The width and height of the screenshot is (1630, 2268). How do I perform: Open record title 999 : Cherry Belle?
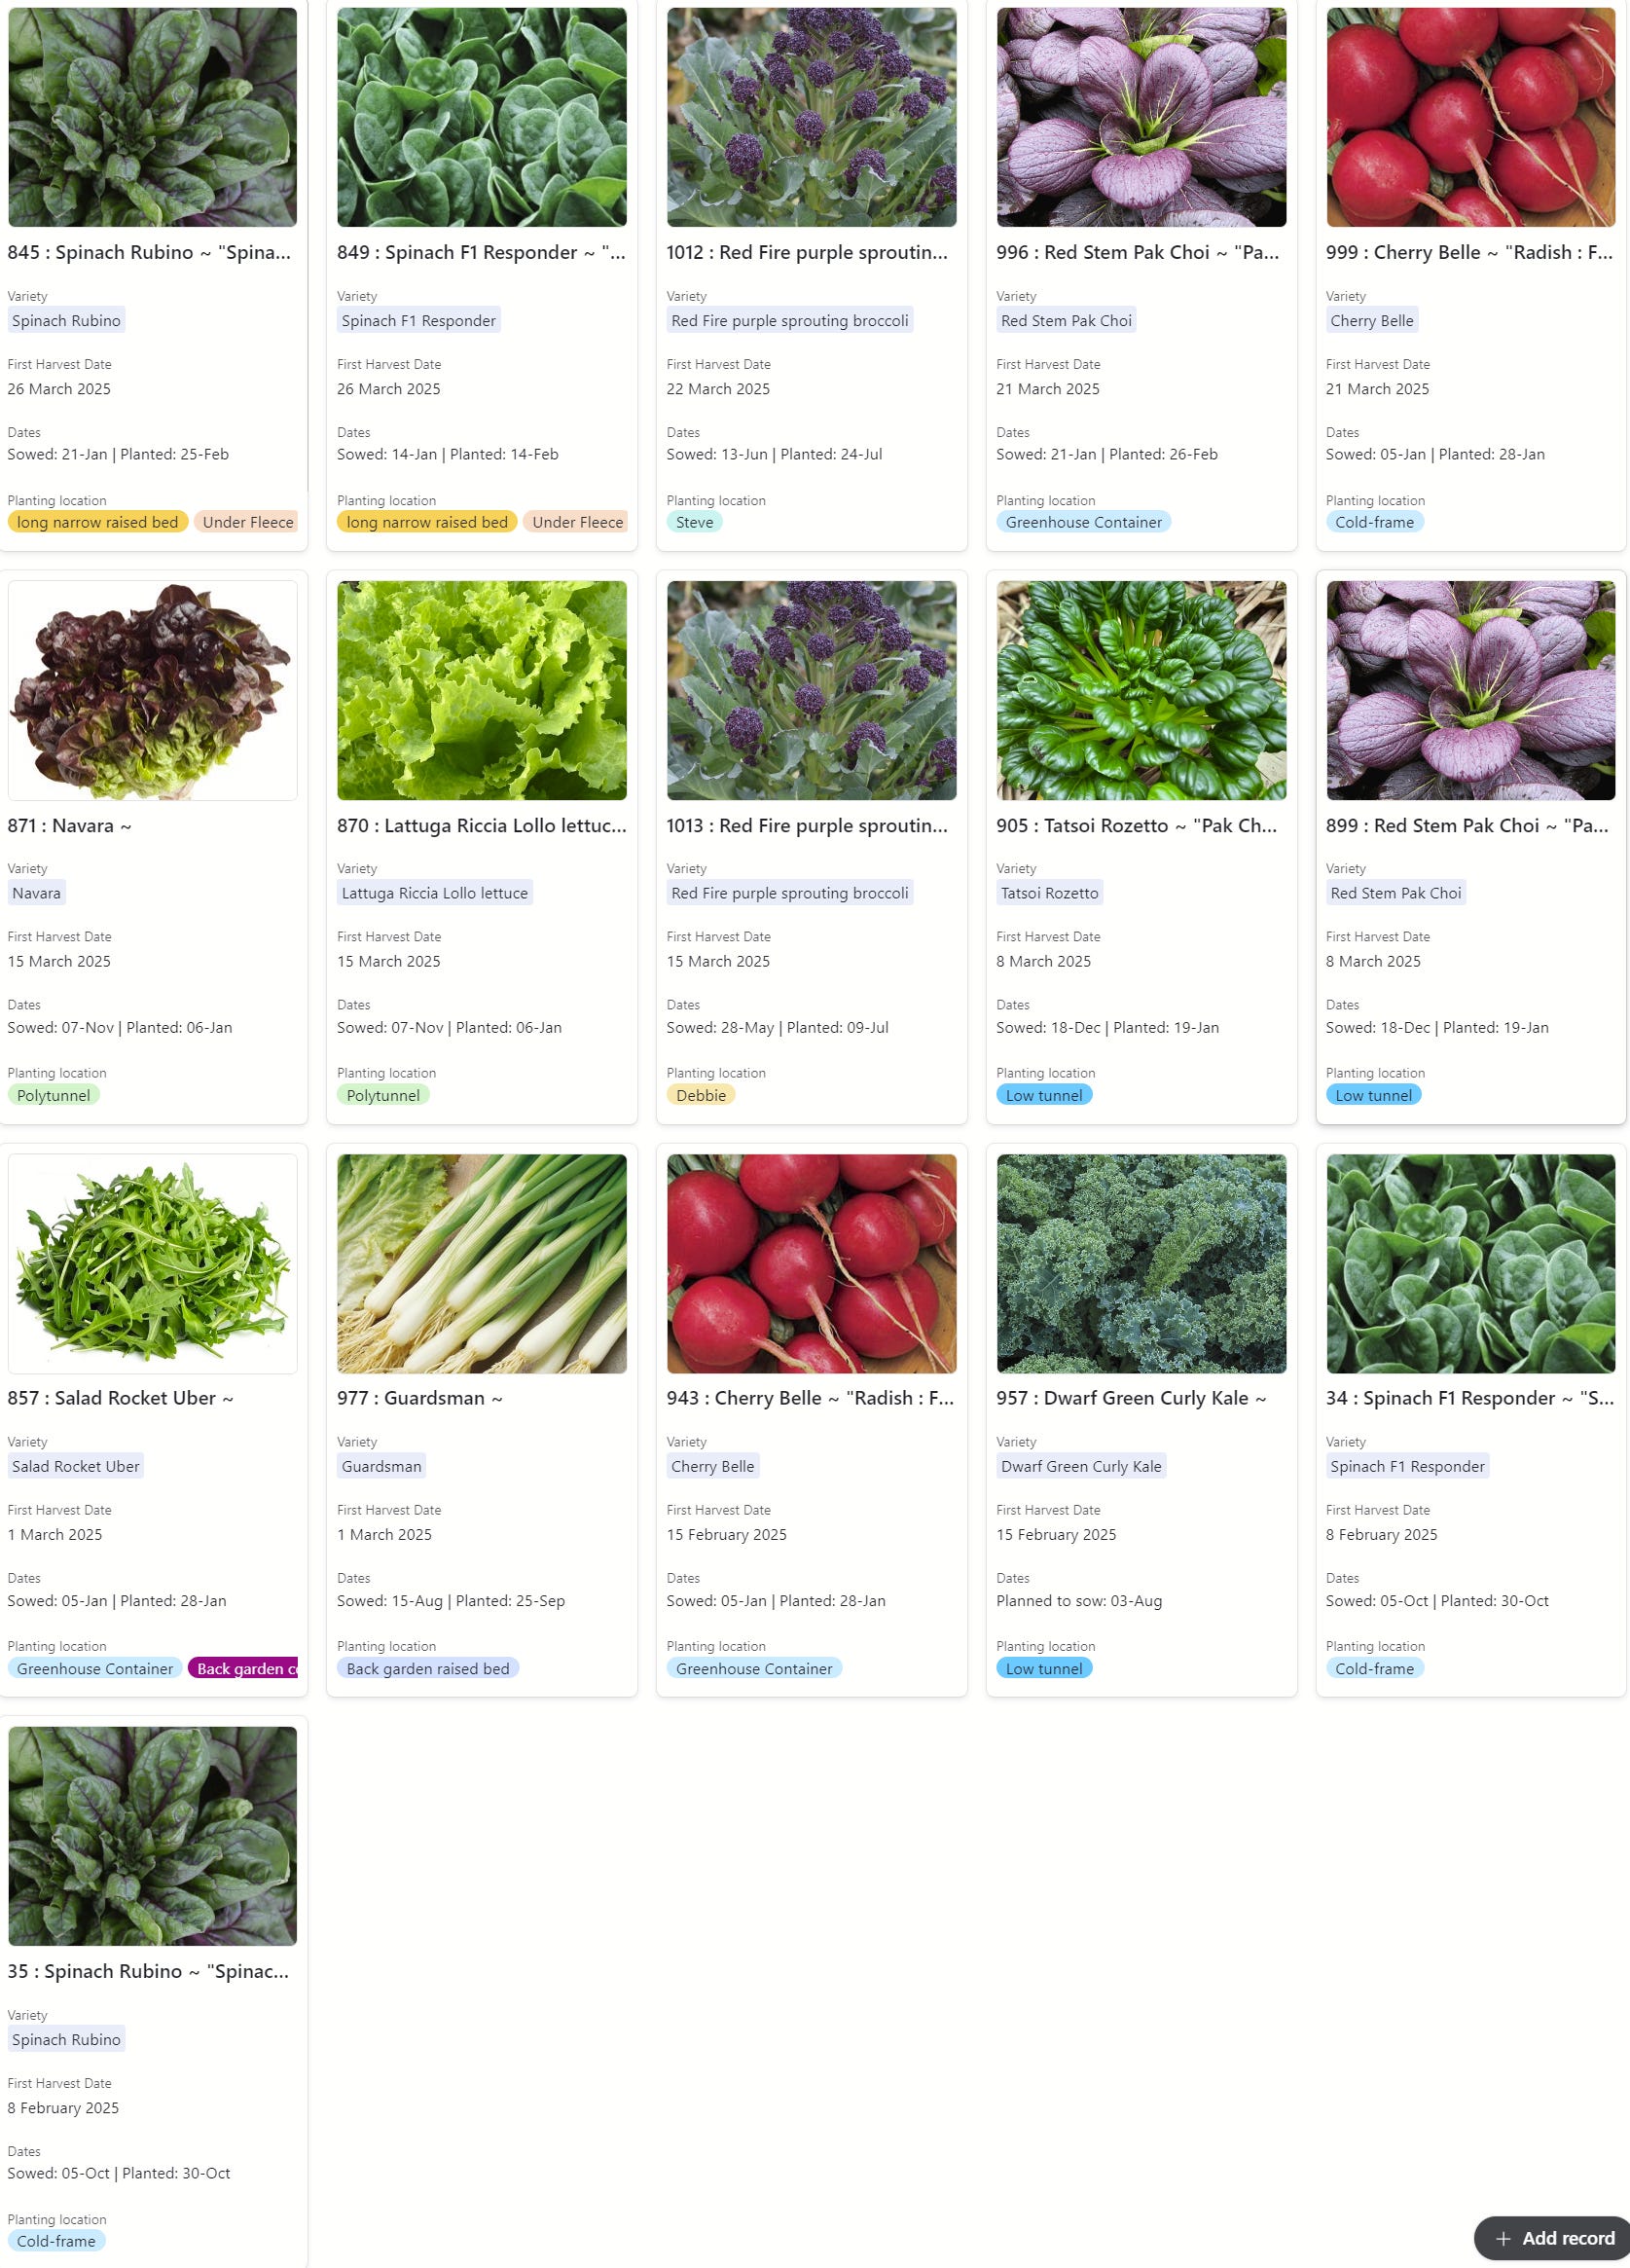1469,252
